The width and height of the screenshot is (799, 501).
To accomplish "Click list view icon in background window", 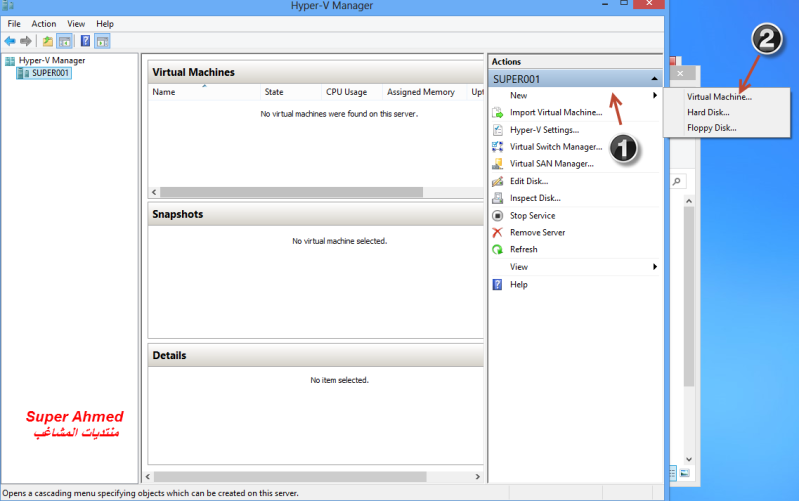I will click(x=673, y=473).
